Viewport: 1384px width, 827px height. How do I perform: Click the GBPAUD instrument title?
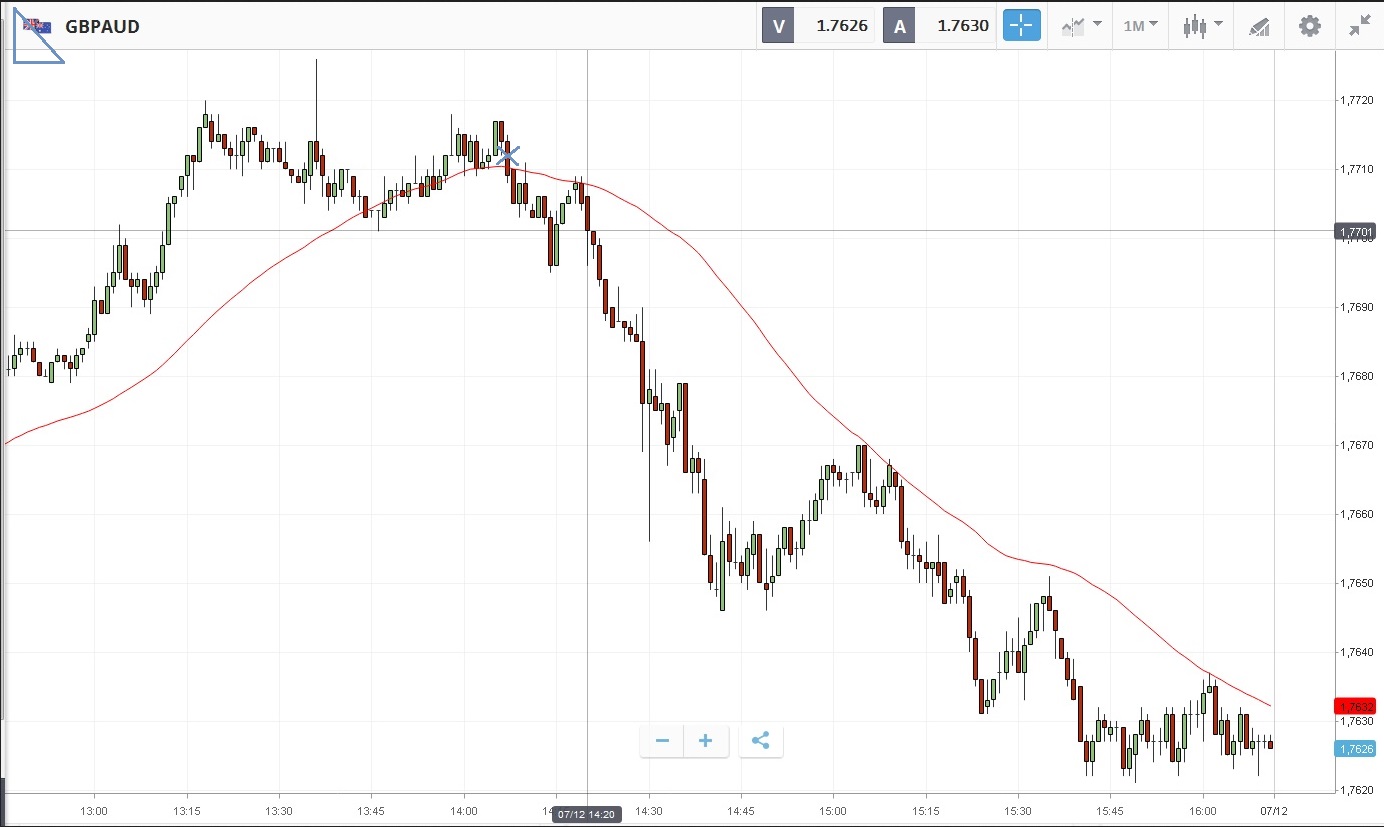(x=102, y=27)
